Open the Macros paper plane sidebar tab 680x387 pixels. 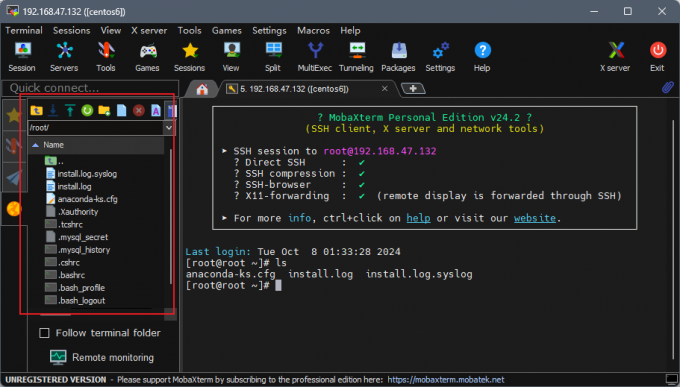[x=14, y=177]
